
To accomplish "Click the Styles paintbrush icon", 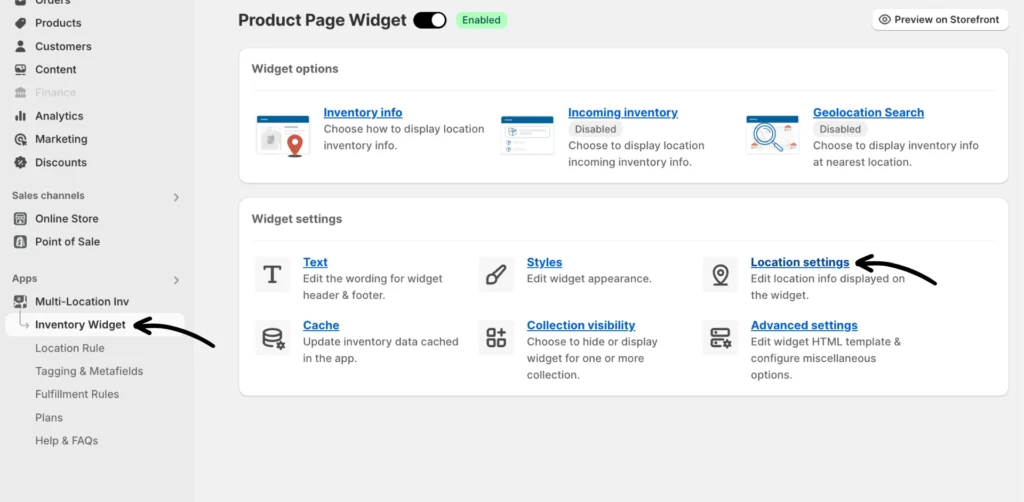I will [496, 274].
